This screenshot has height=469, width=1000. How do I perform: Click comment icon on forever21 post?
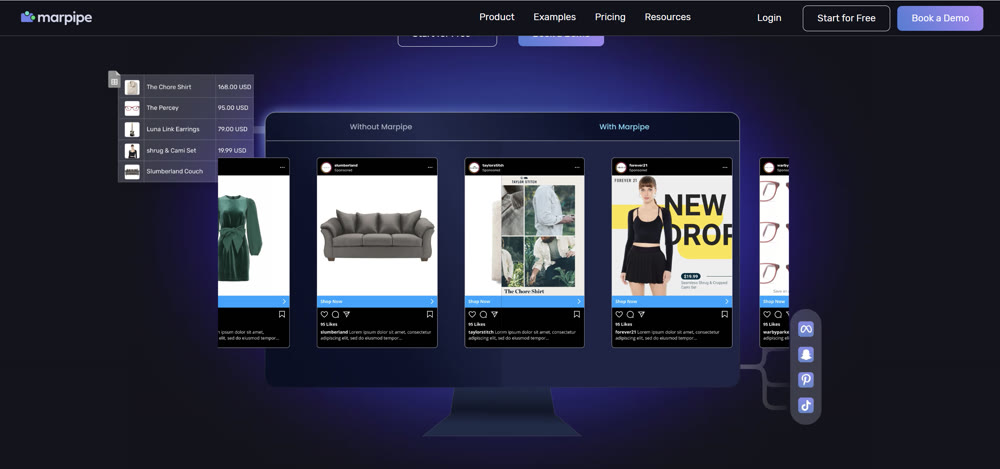[x=630, y=314]
